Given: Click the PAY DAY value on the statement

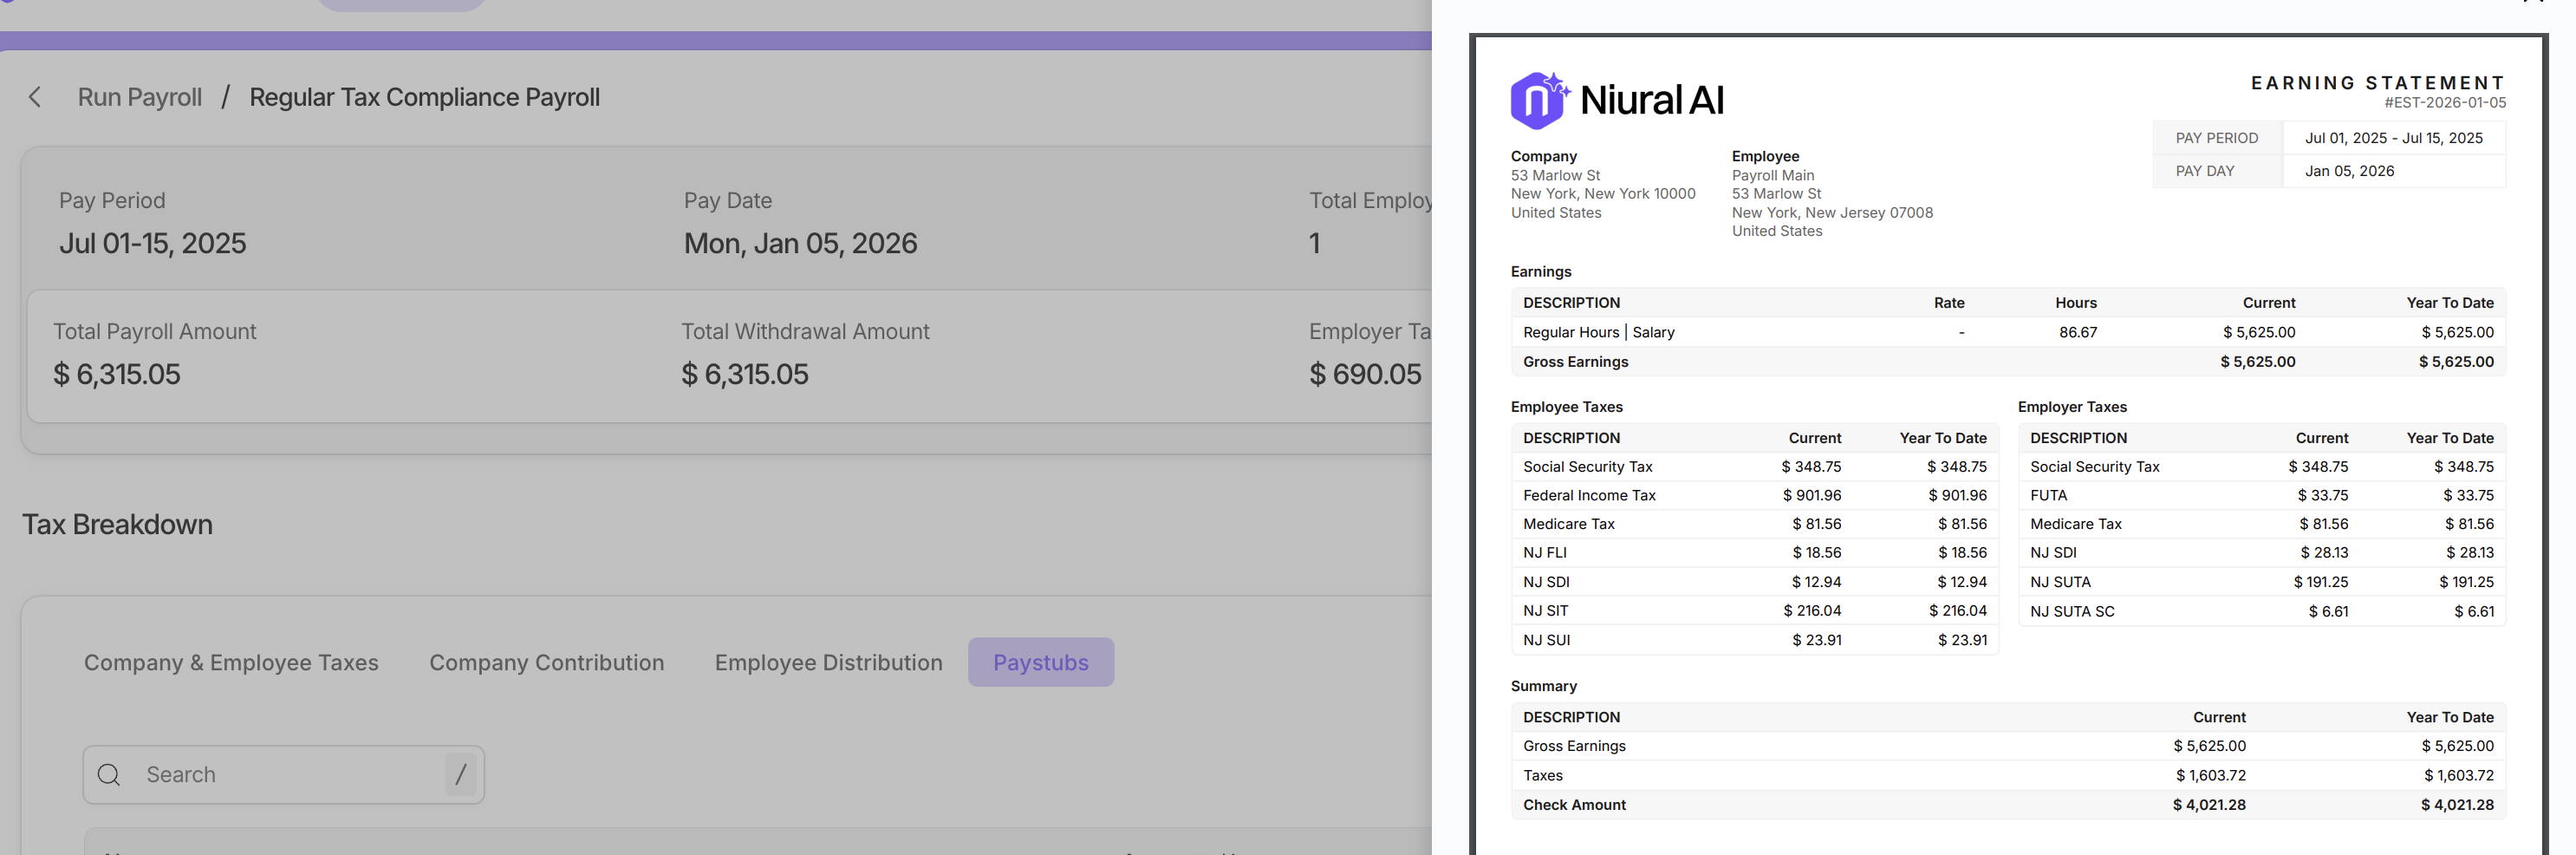Looking at the screenshot, I should (2349, 171).
